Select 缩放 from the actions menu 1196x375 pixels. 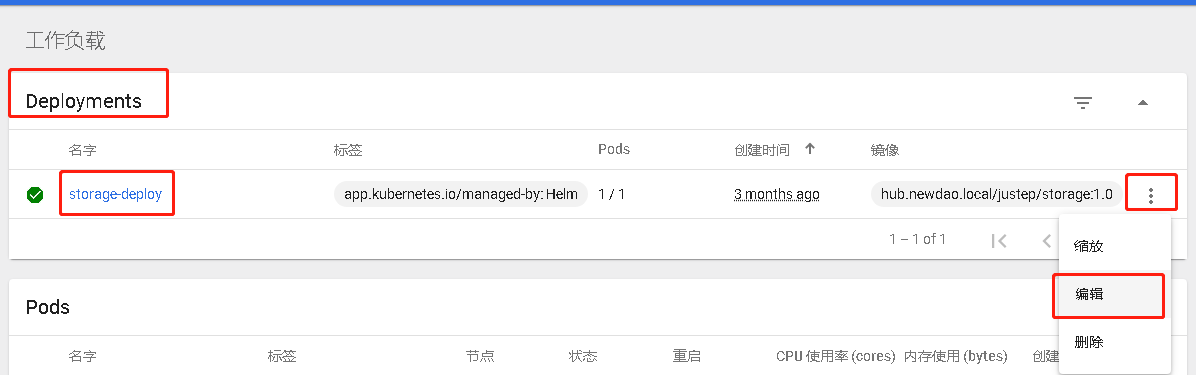1088,246
